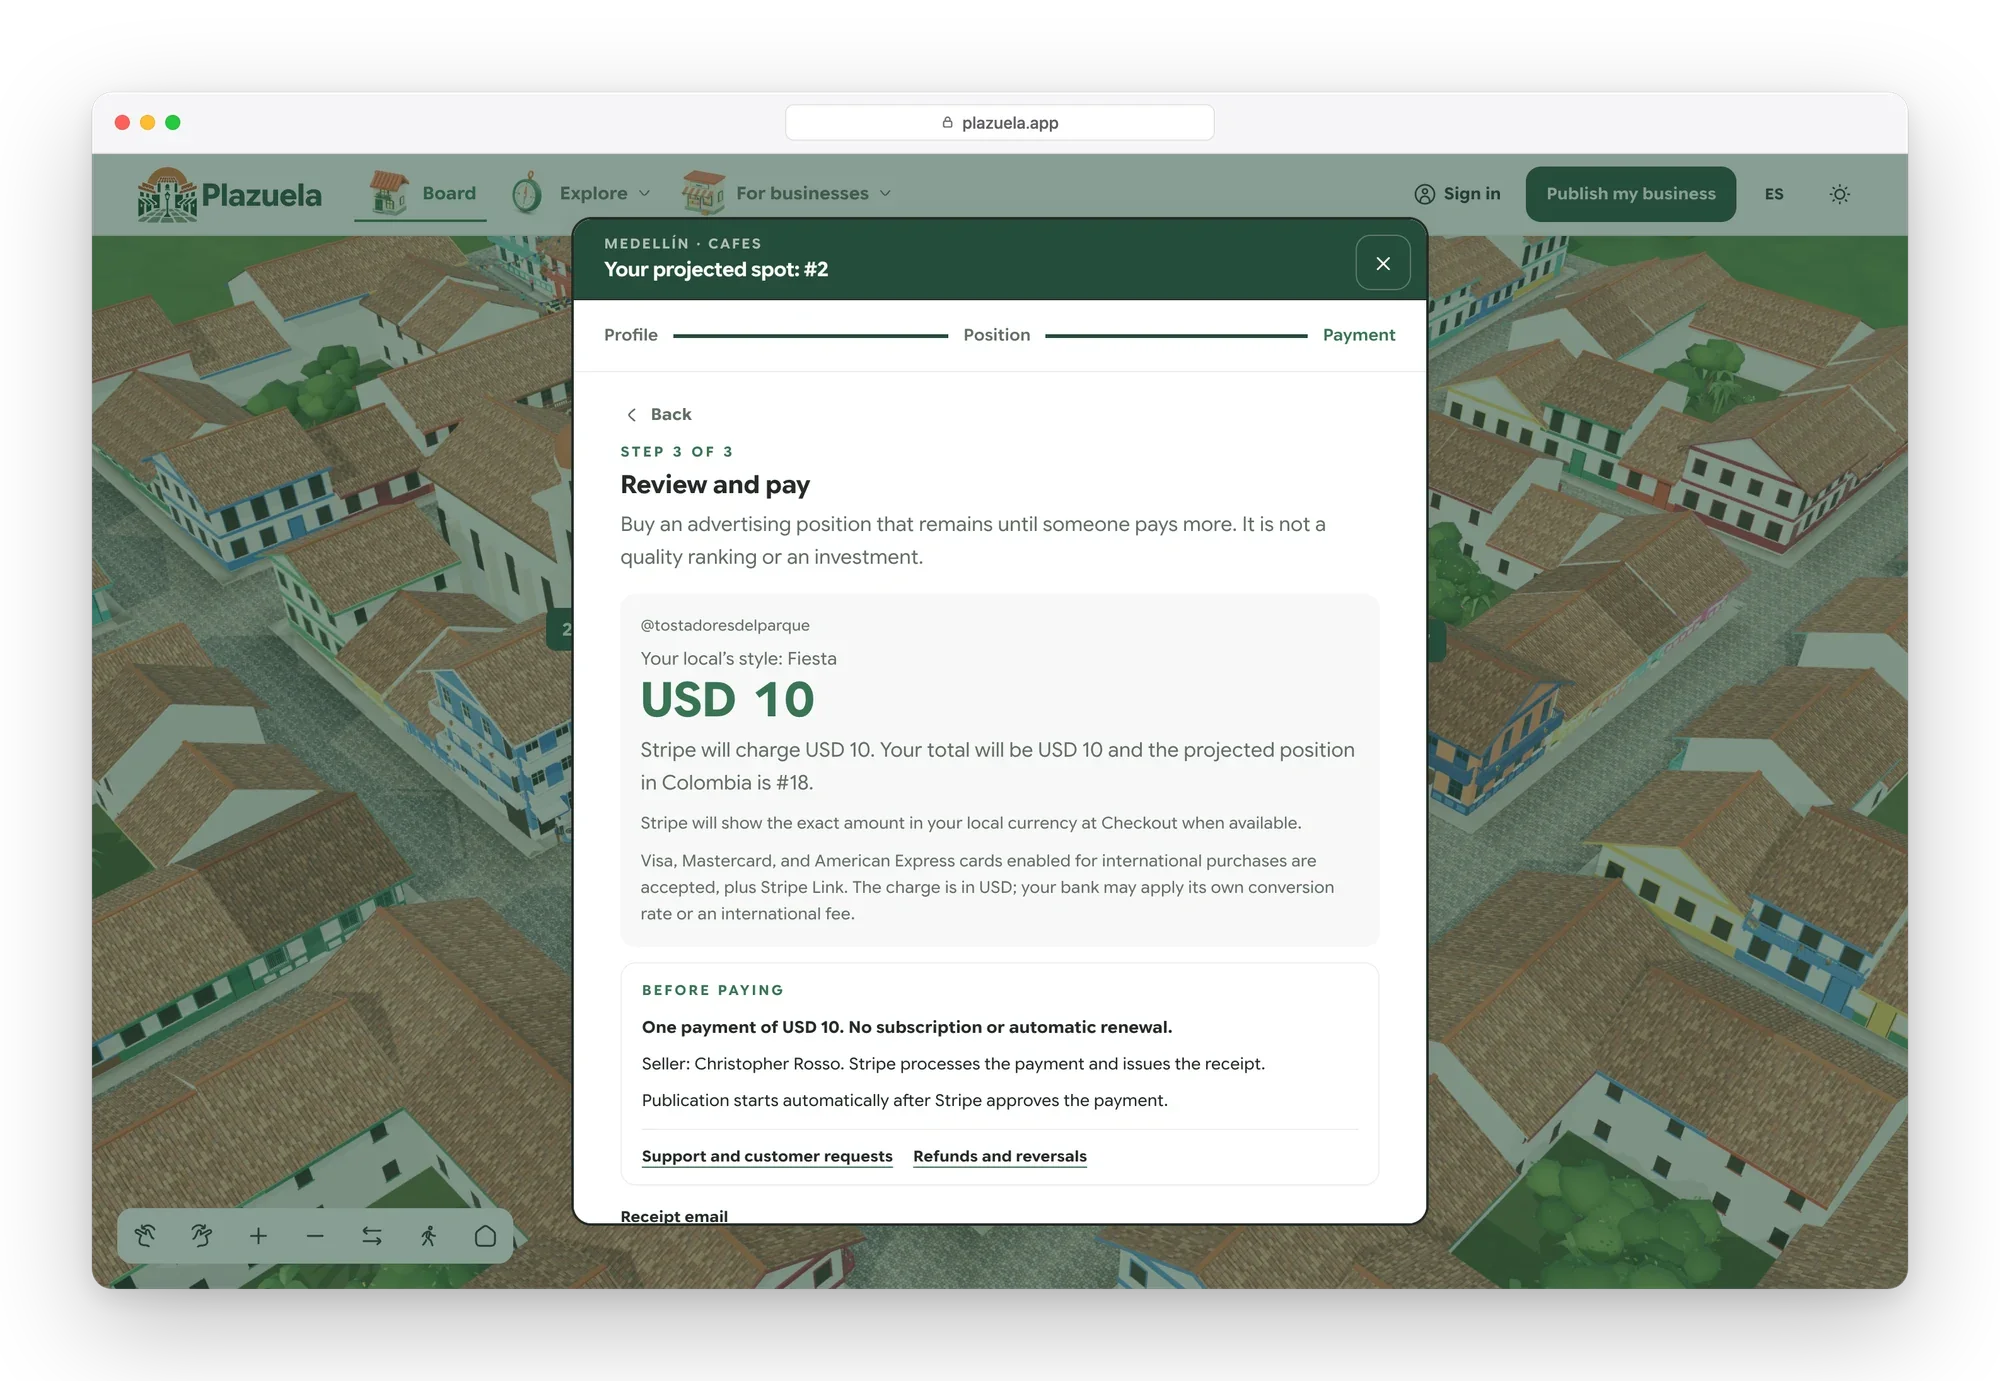Close the projected spot dialog
The height and width of the screenshot is (1381, 2000).
[x=1383, y=263]
